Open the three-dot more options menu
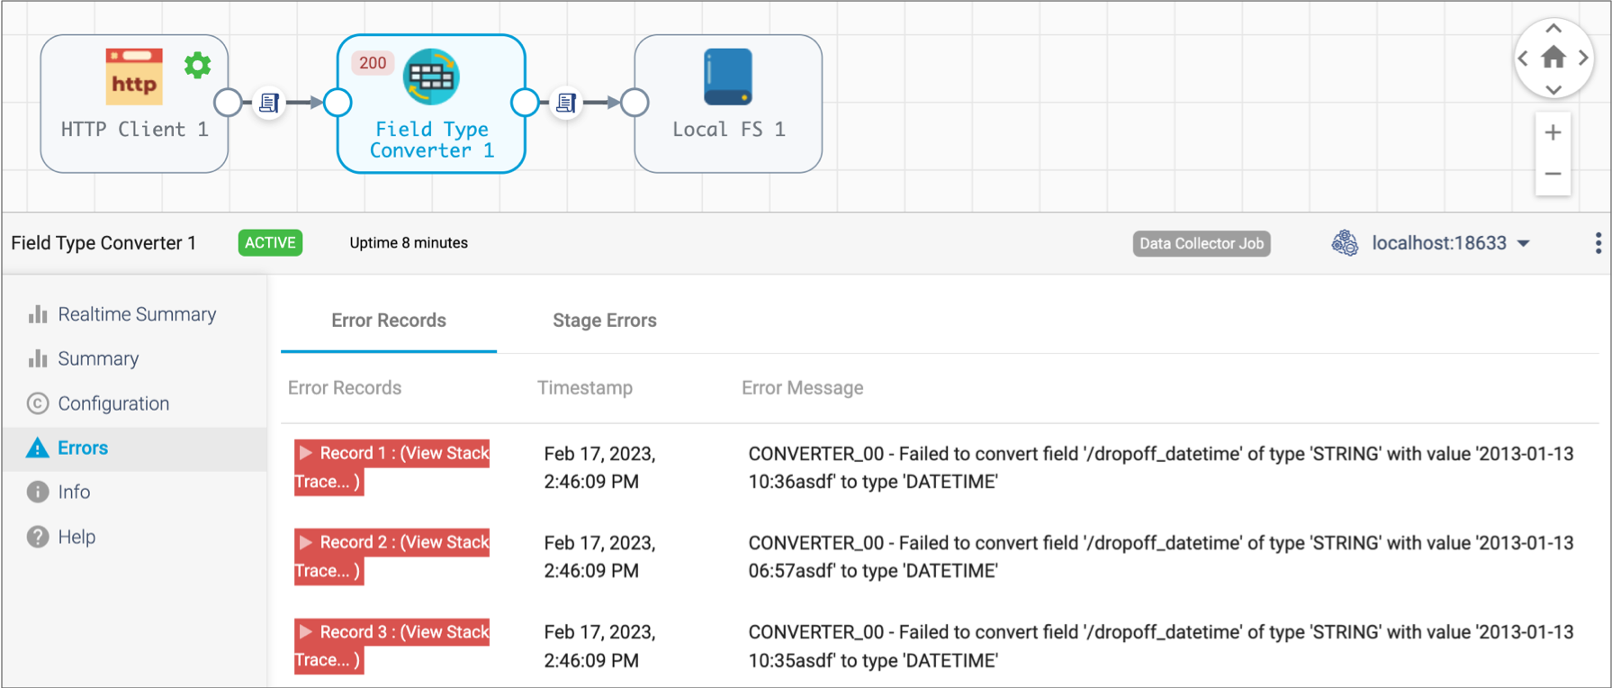This screenshot has width=1612, height=688. 1597,243
